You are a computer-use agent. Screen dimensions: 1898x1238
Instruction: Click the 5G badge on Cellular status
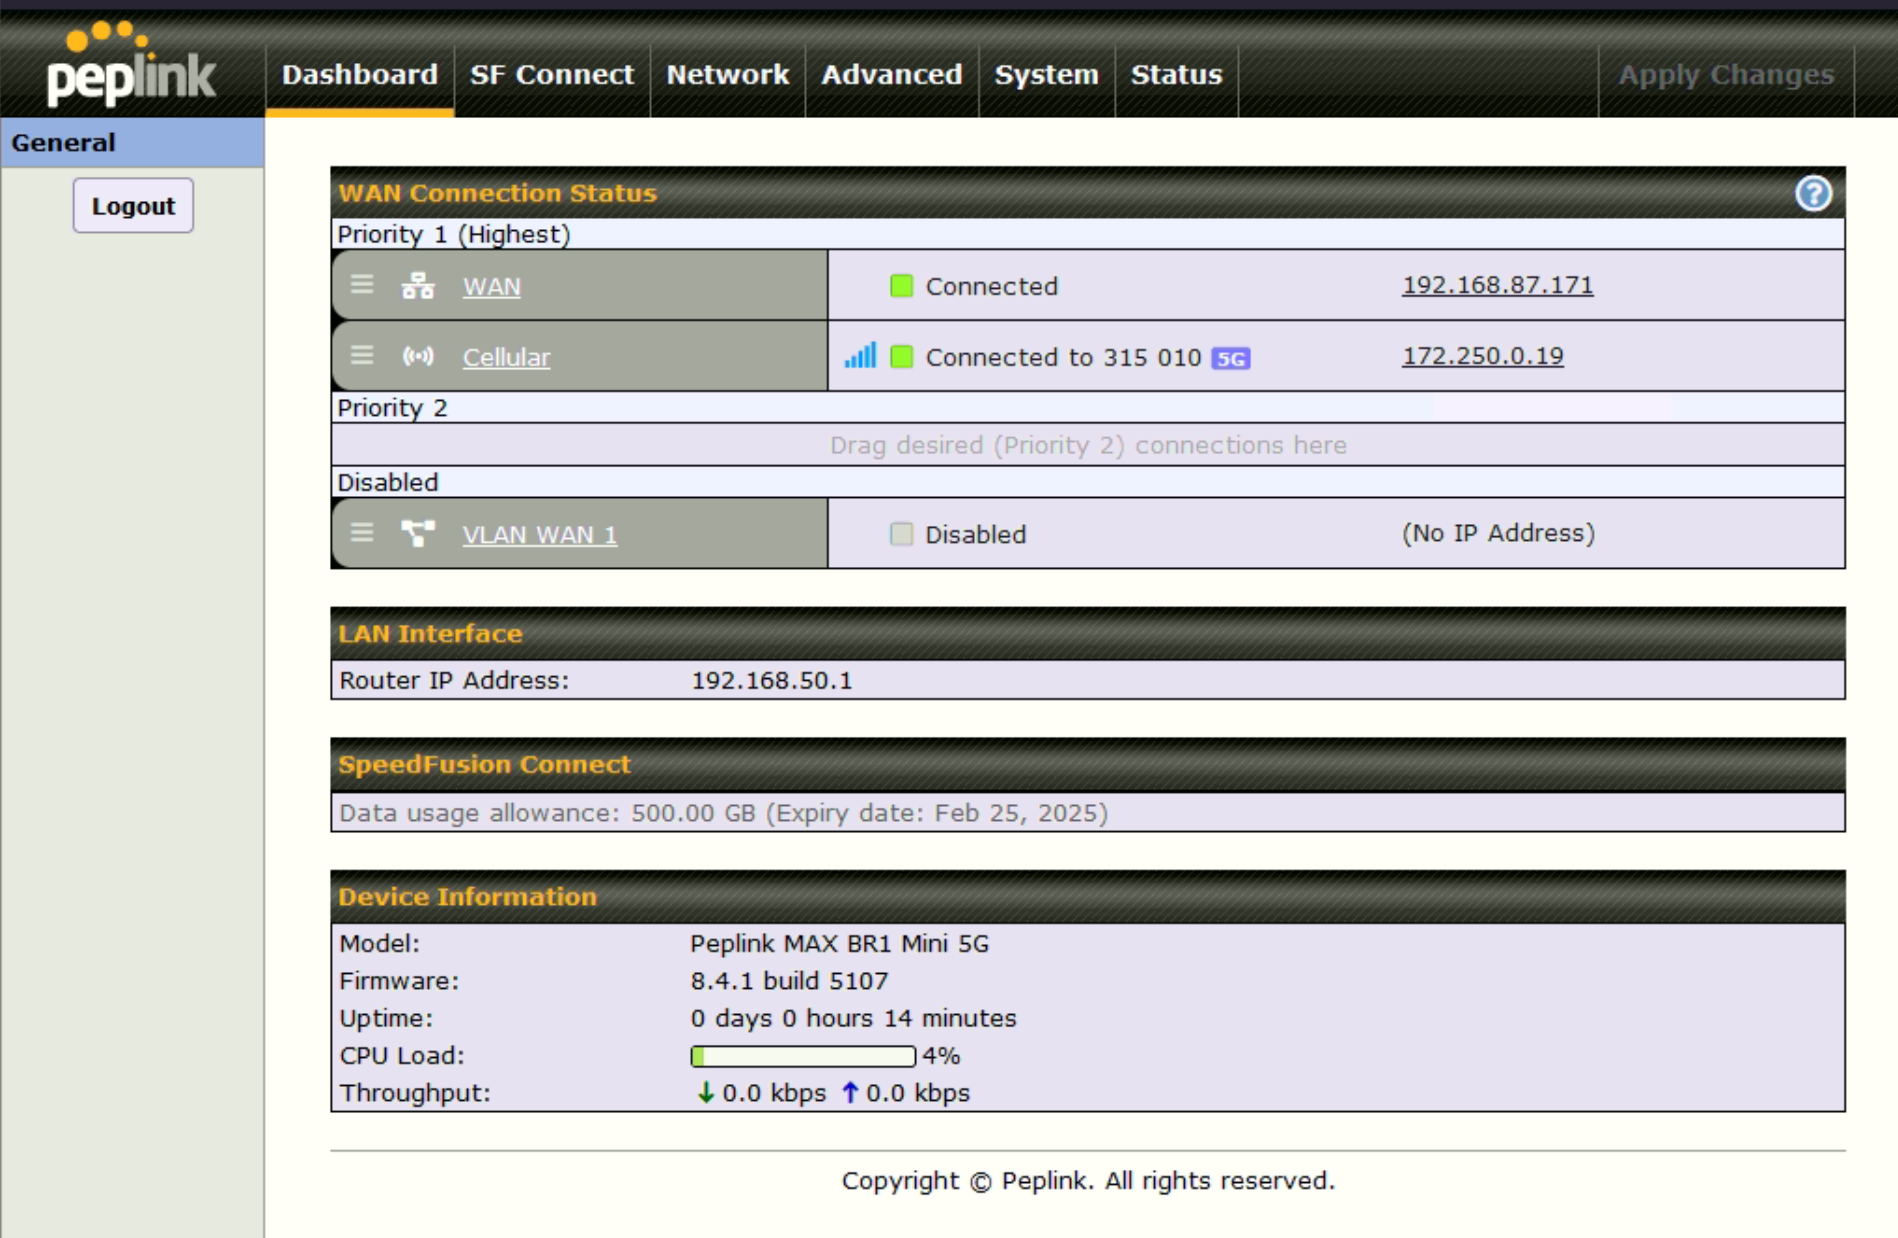pos(1230,358)
